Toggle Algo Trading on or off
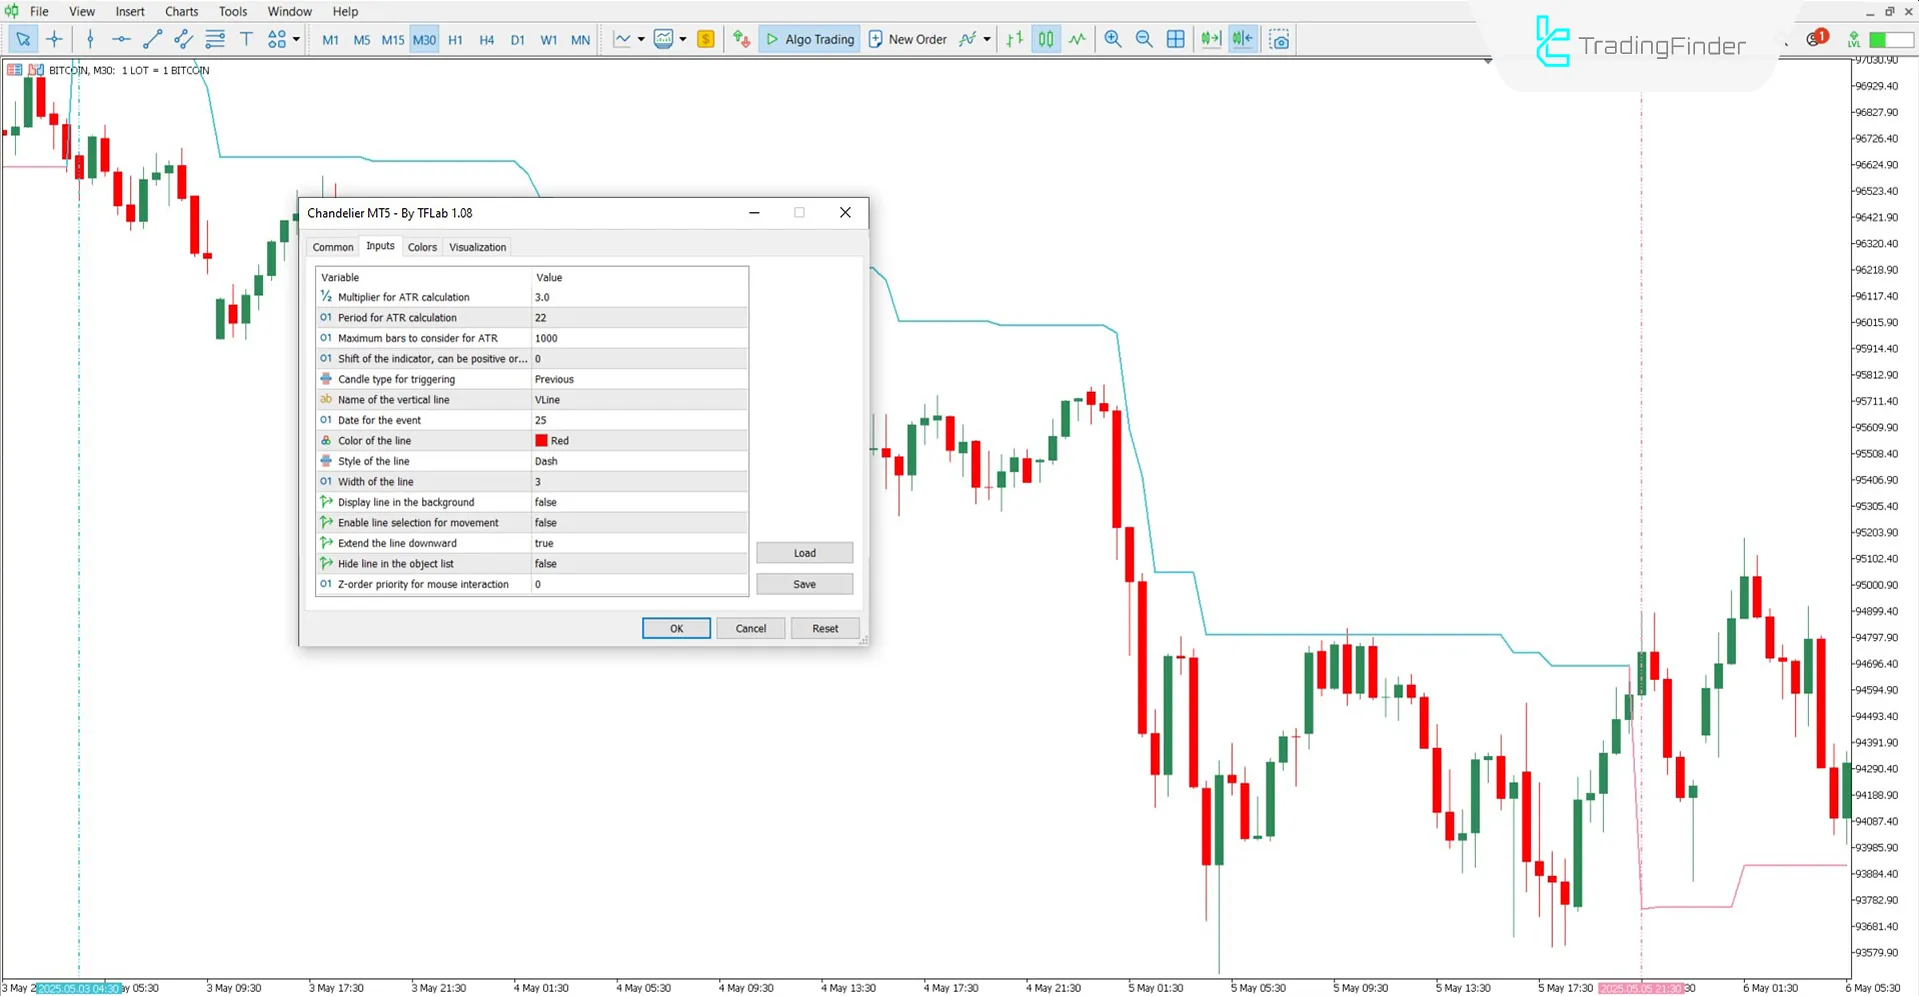This screenshot has height=996, width=1919. pos(809,39)
